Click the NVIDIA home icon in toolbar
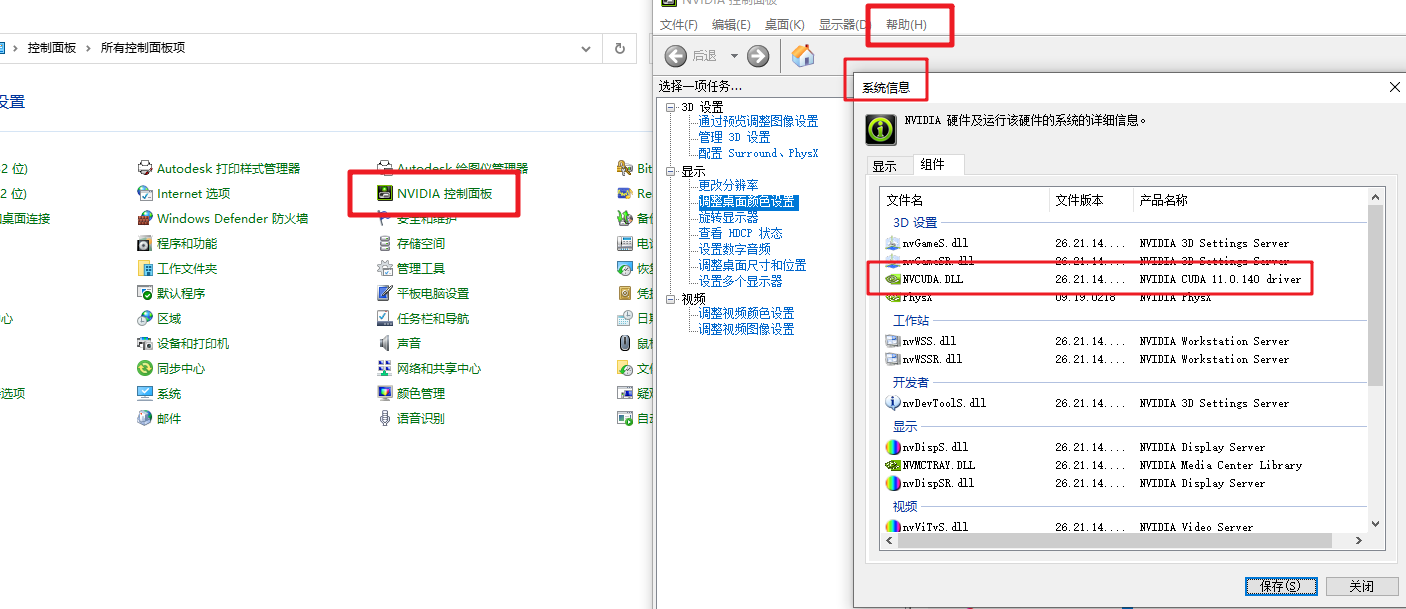The width and height of the screenshot is (1406, 609). 803,56
